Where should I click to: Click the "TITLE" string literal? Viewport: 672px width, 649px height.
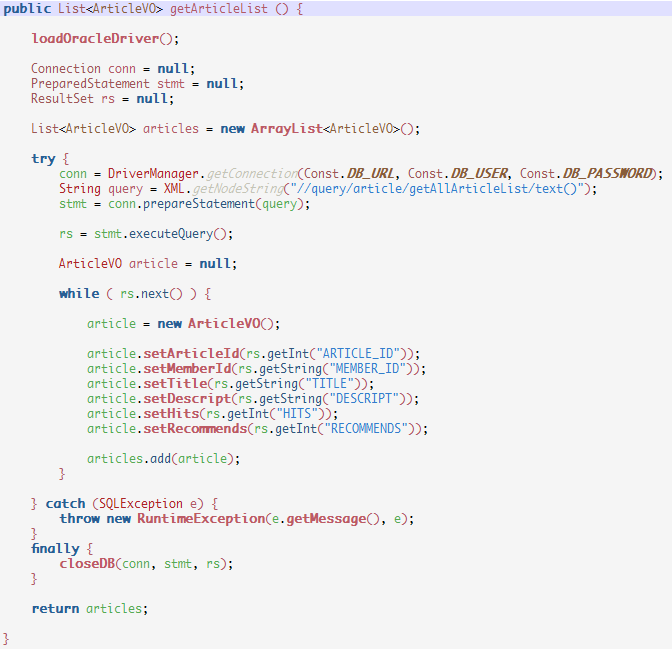coord(329,384)
